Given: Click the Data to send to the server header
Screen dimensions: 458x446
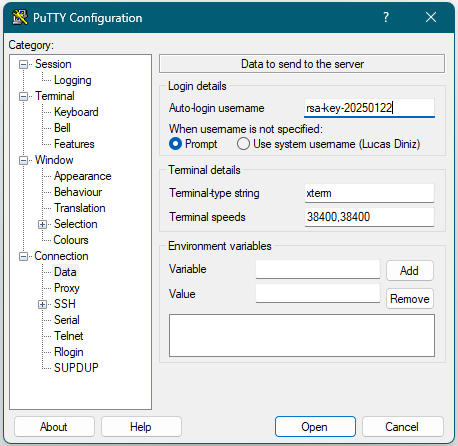Looking at the screenshot, I should [302, 64].
